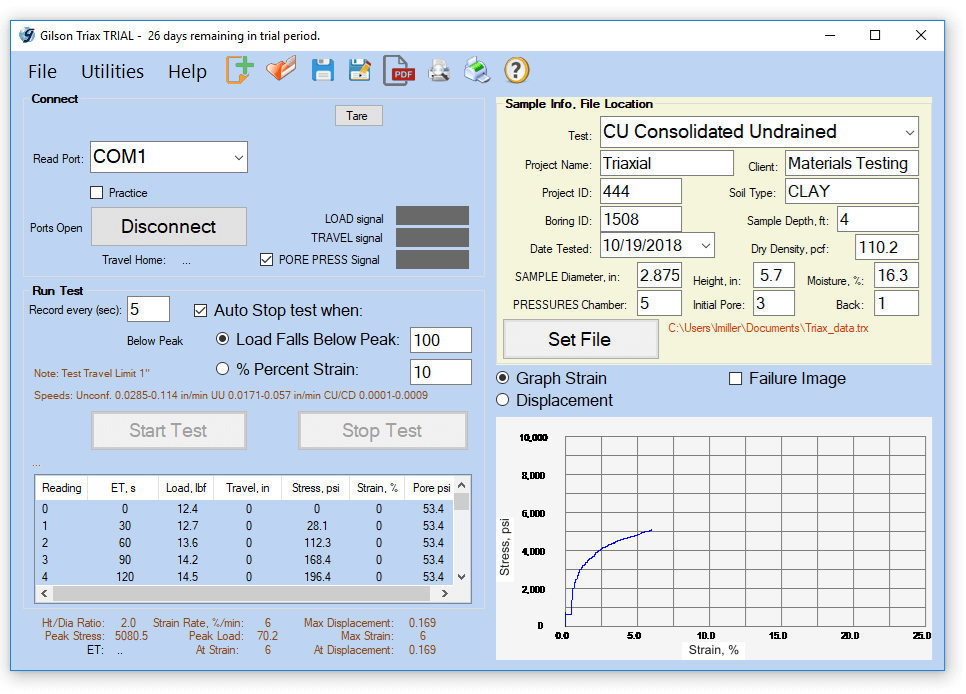Click the Pore psi column header
Image resolution: width=966 pixels, height=694 pixels.
tap(431, 488)
